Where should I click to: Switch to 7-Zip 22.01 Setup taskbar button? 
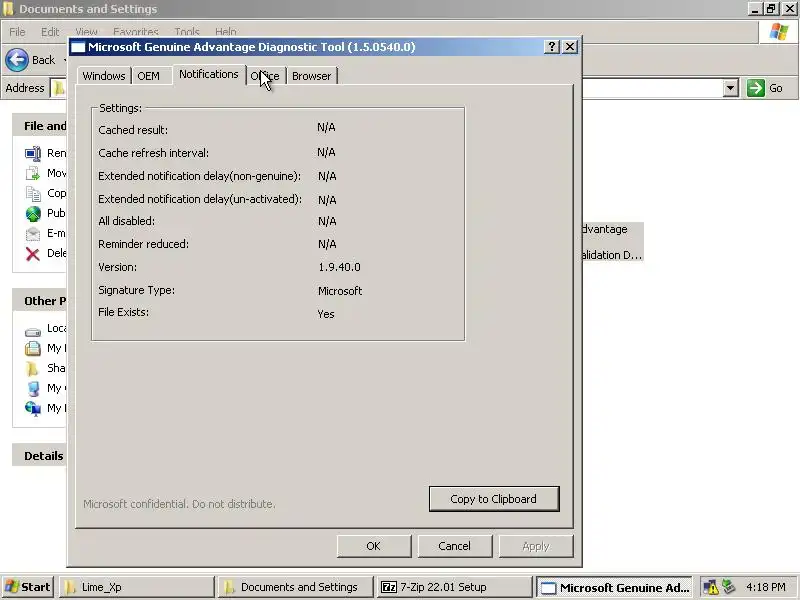[454, 587]
